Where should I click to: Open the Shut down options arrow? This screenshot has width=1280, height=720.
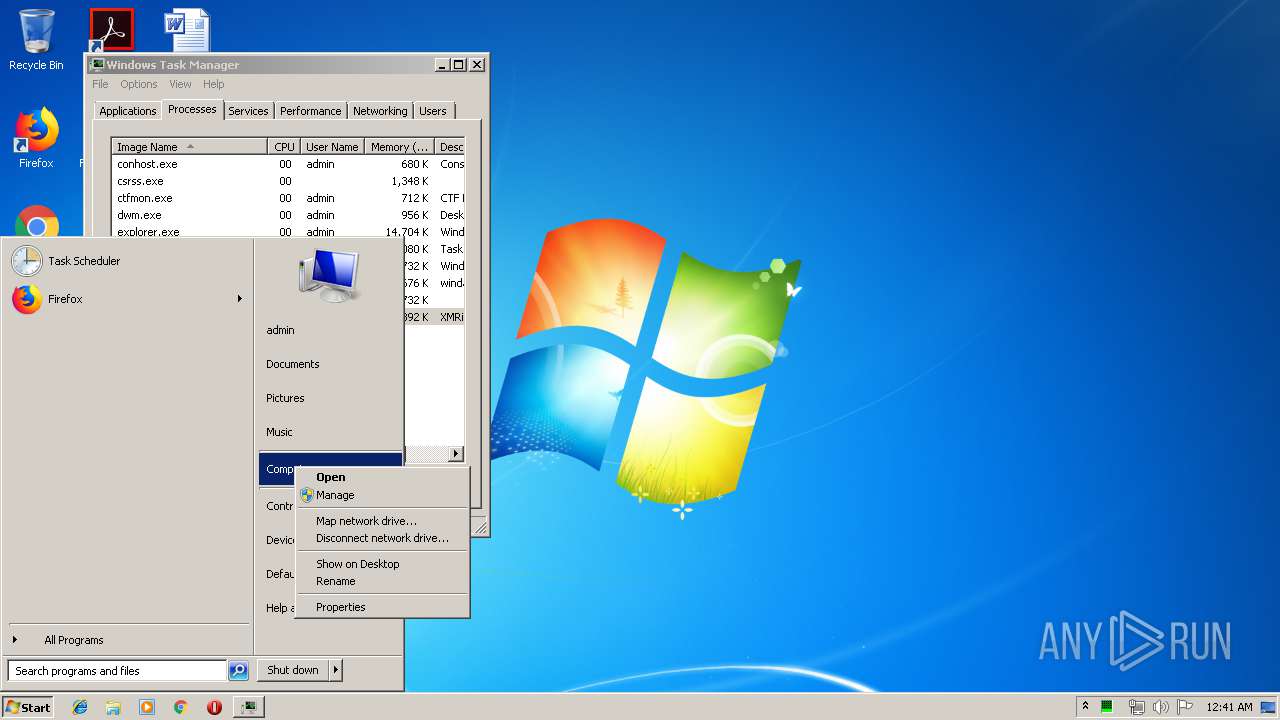336,670
